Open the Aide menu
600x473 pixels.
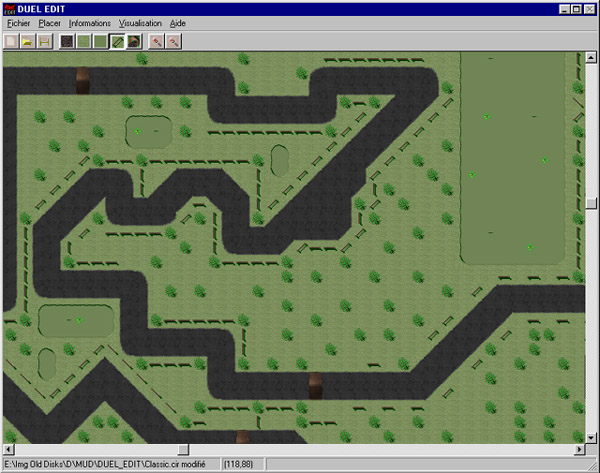pos(178,23)
